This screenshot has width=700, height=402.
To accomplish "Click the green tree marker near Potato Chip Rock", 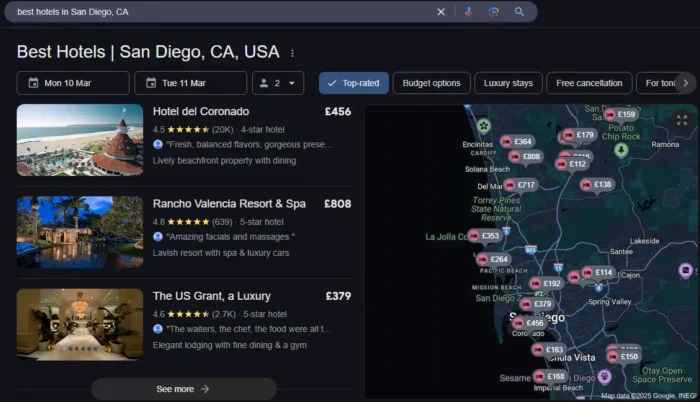I will click(621, 151).
